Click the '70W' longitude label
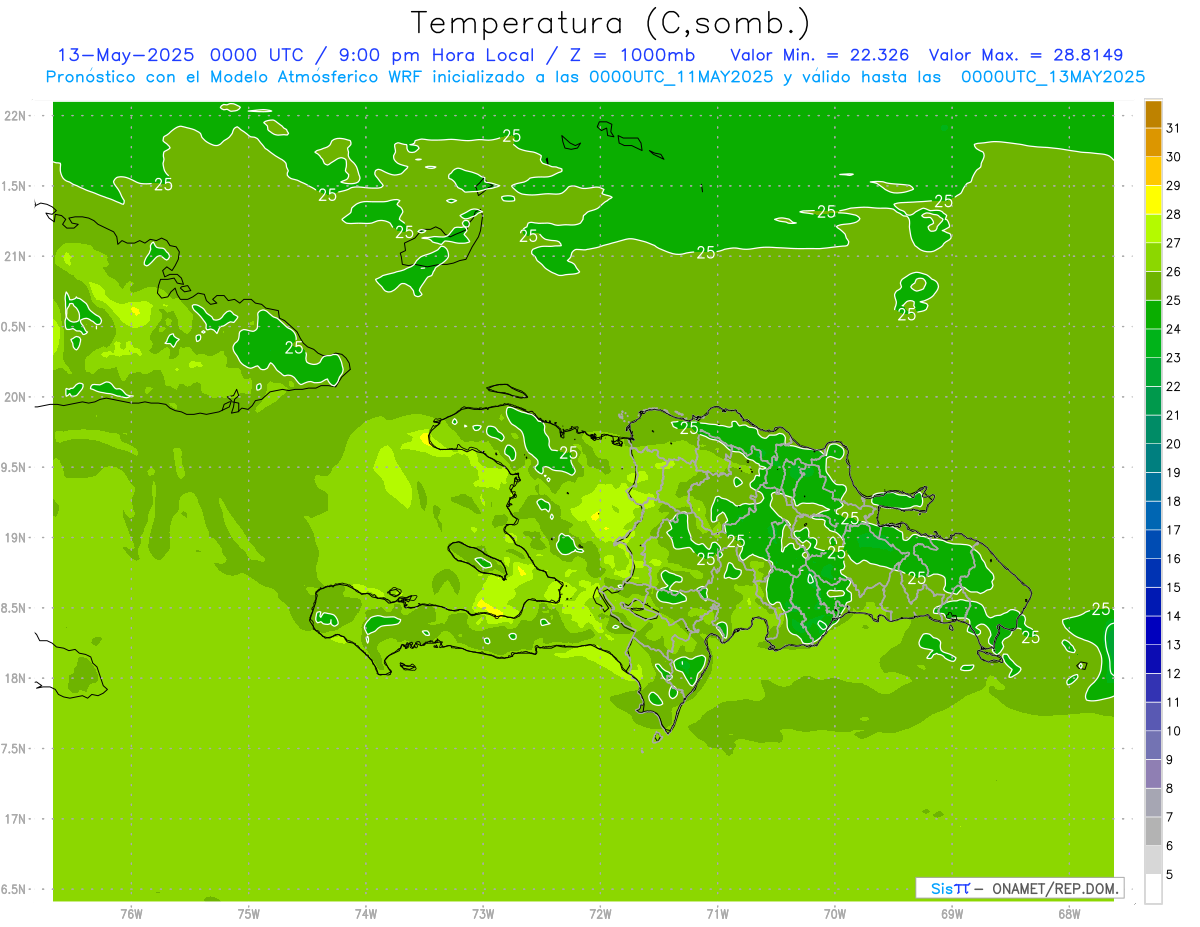Screen dimensions: 1200x927 click(834, 914)
